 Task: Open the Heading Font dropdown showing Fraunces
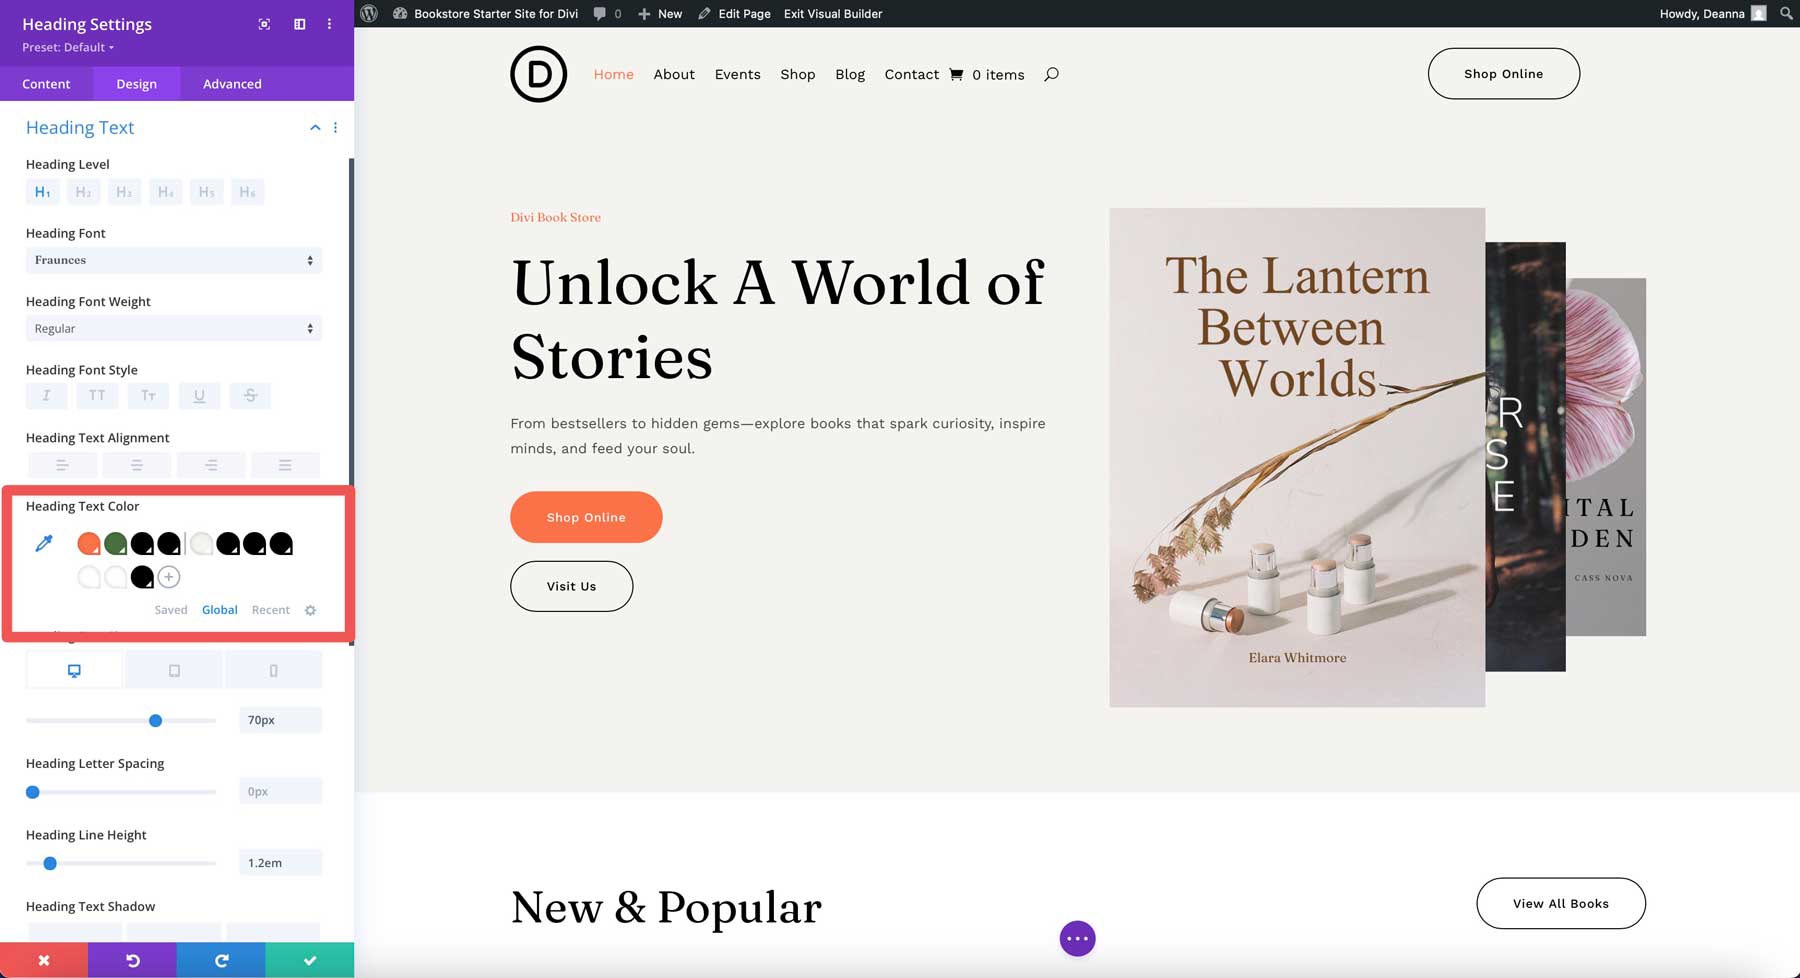point(173,260)
